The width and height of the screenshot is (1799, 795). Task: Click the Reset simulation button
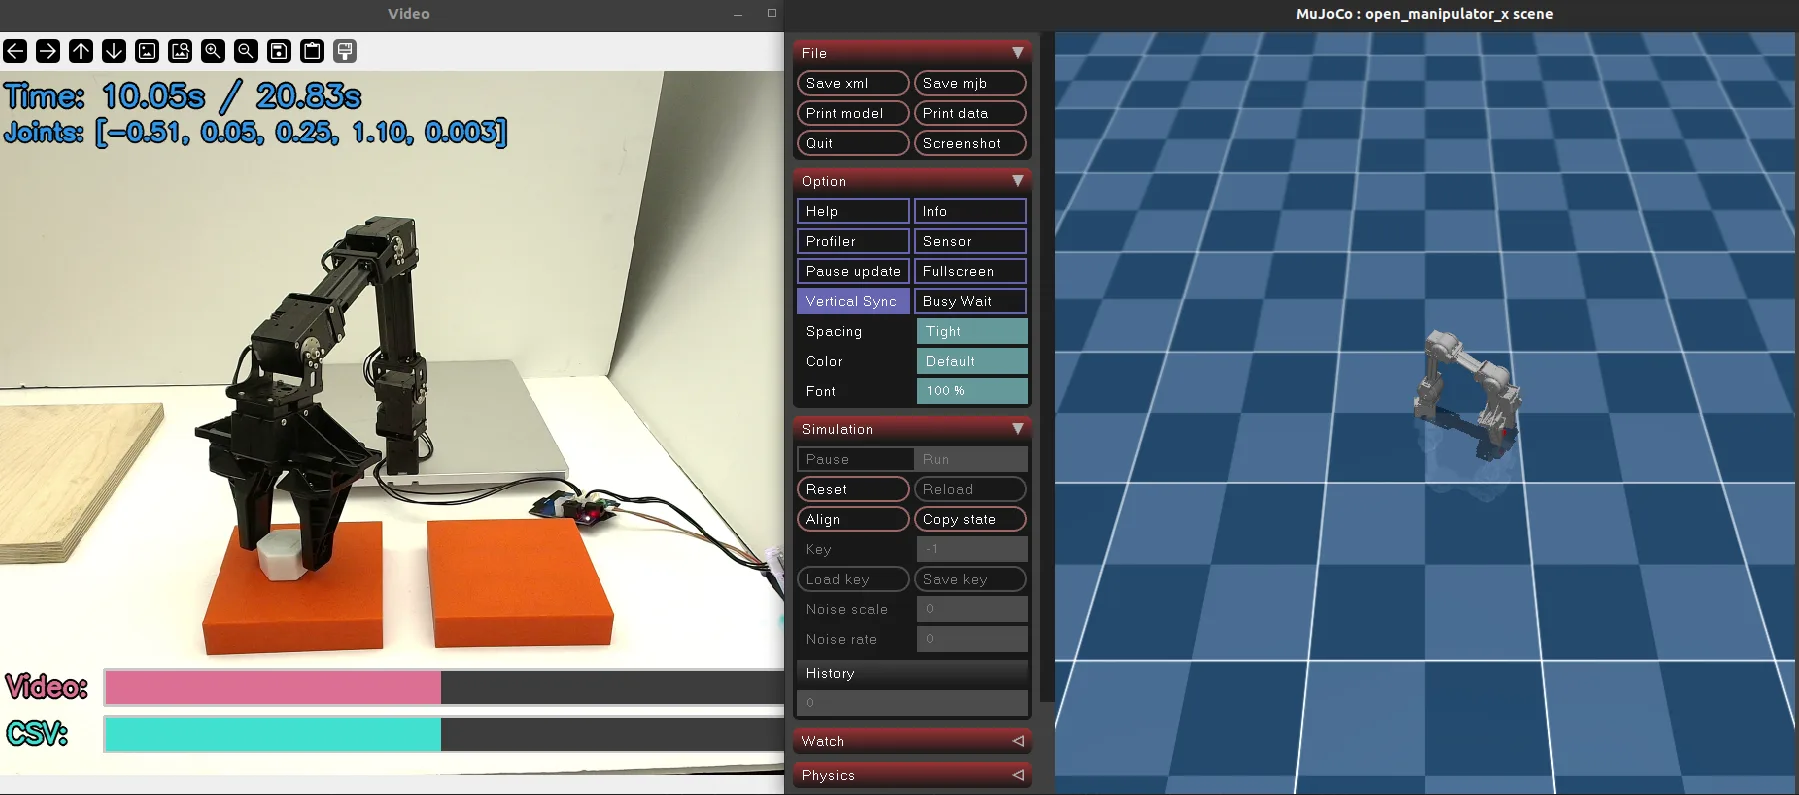(853, 489)
